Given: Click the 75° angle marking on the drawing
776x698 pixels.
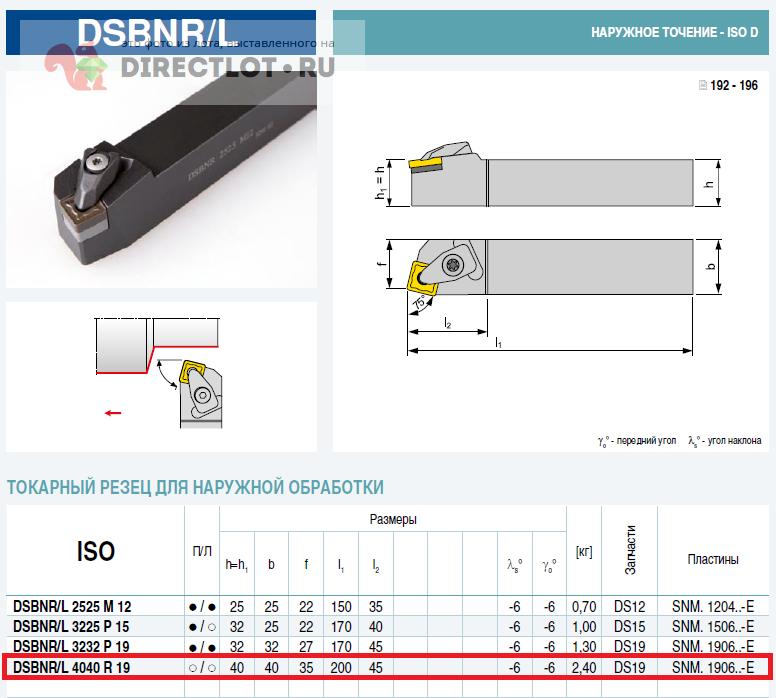Looking at the screenshot, I should pos(416,303).
